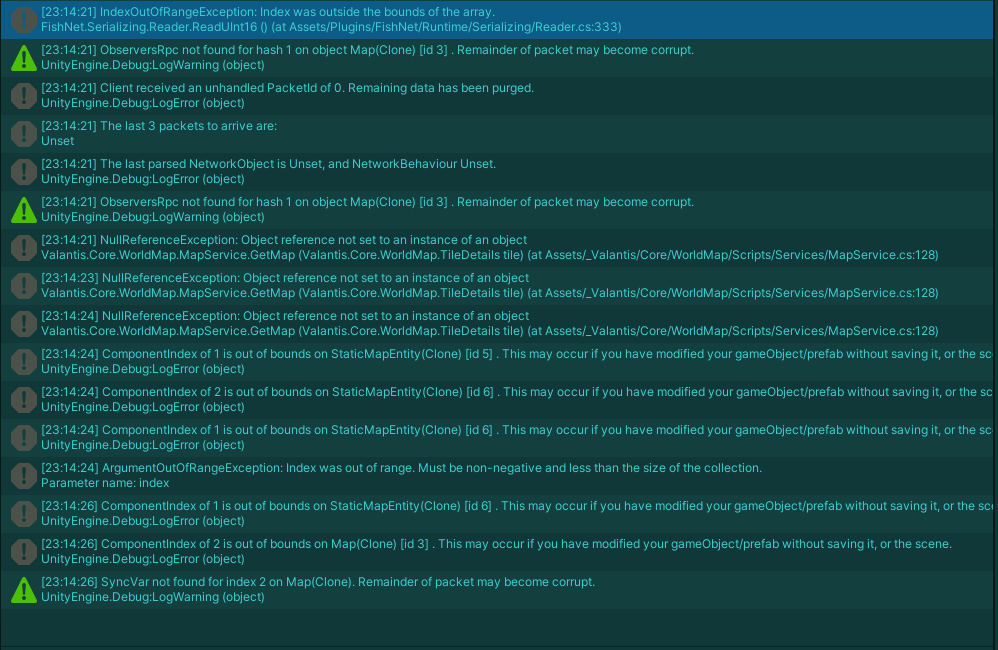998x650 pixels.
Task: Select the ObserversRpc warning row at 23:14:21
Action: (x=400, y=59)
